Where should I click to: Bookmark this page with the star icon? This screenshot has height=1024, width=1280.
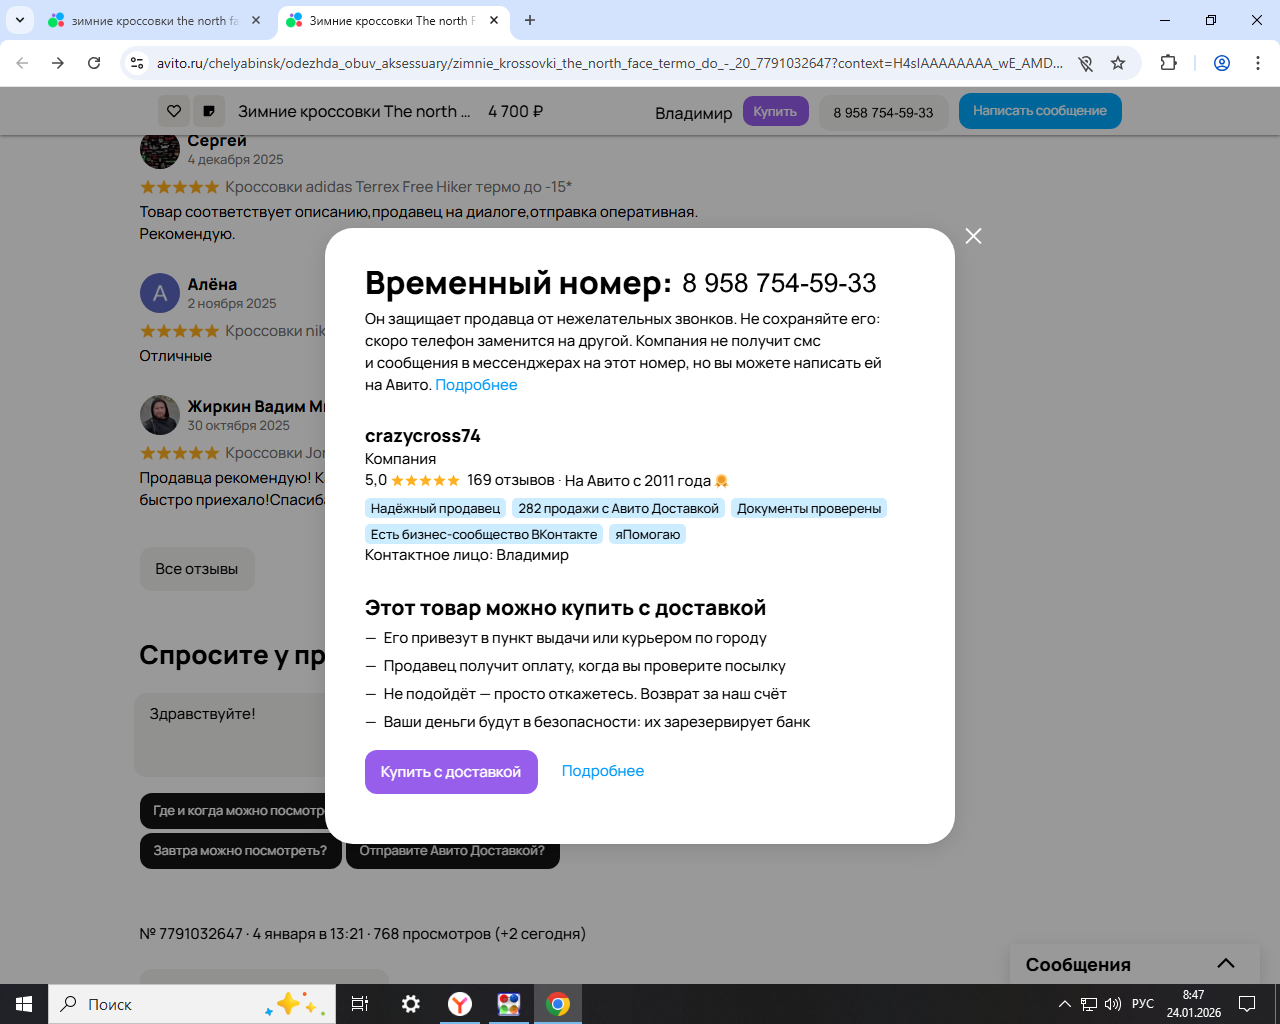coord(1118,63)
